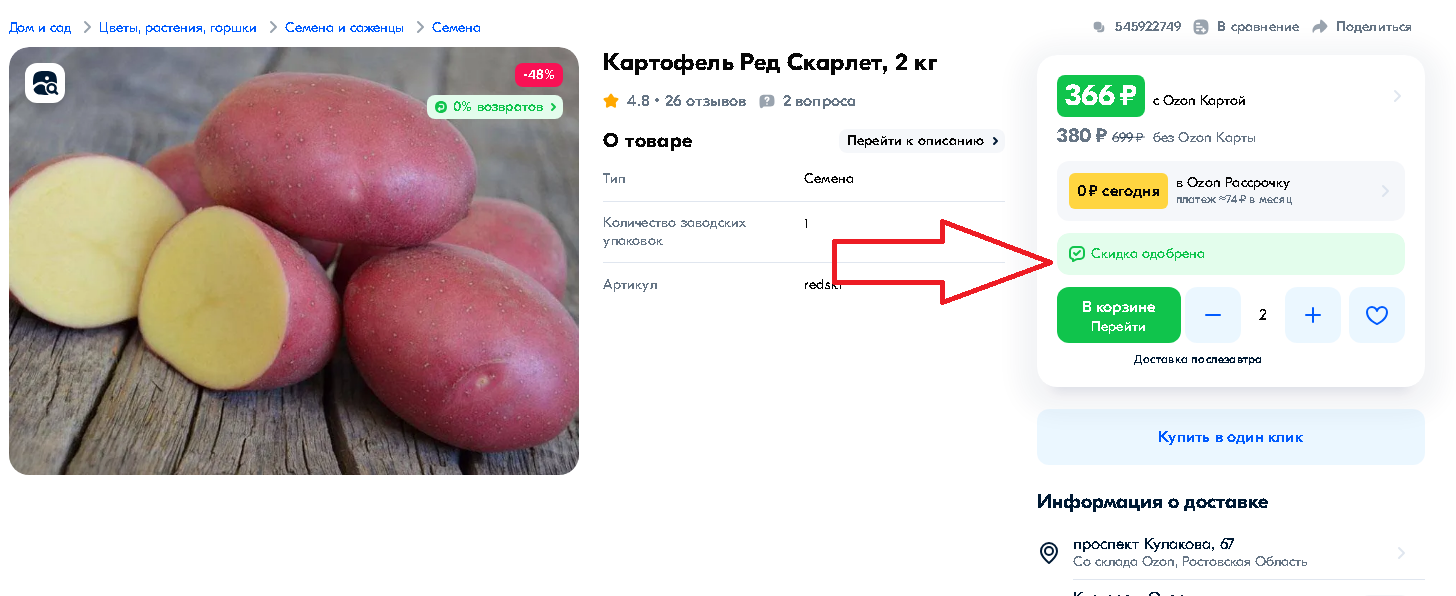
Task: Decrease quantity with minus button
Action: (x=1213, y=315)
